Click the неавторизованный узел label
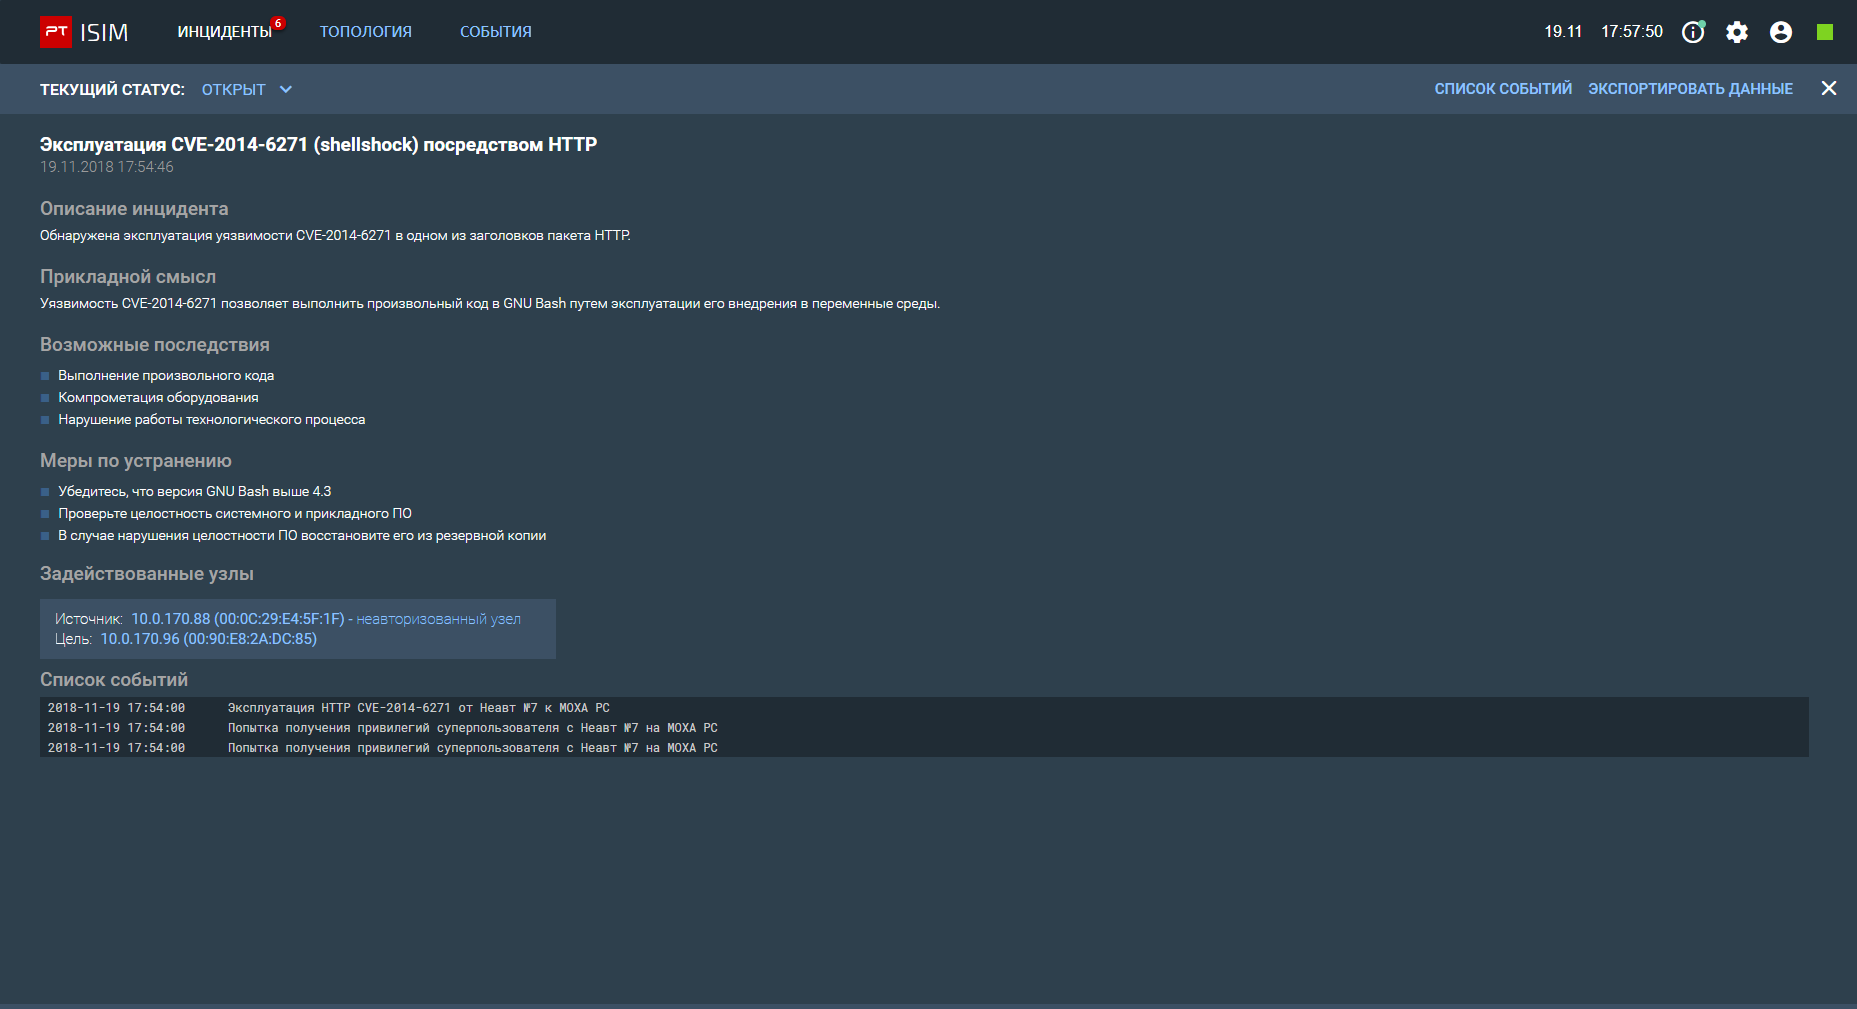 [438, 619]
